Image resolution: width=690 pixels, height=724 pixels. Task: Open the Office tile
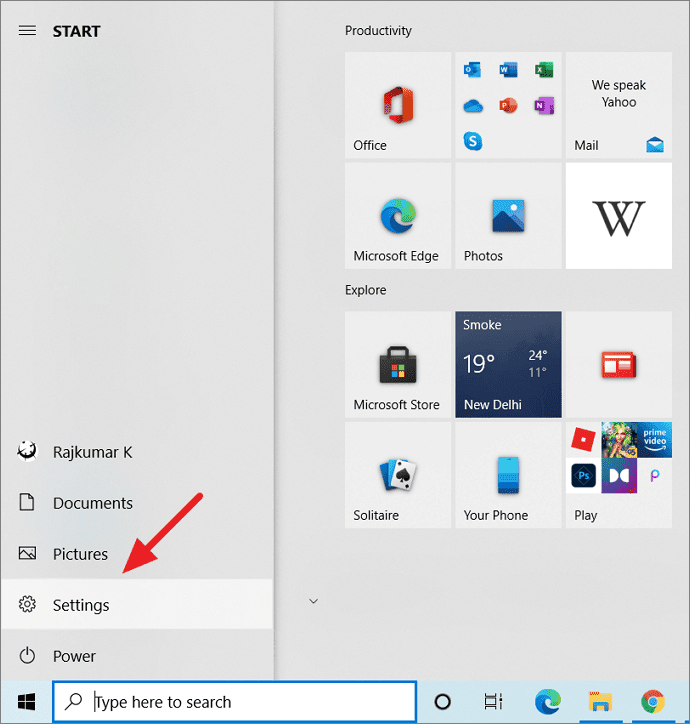point(398,105)
